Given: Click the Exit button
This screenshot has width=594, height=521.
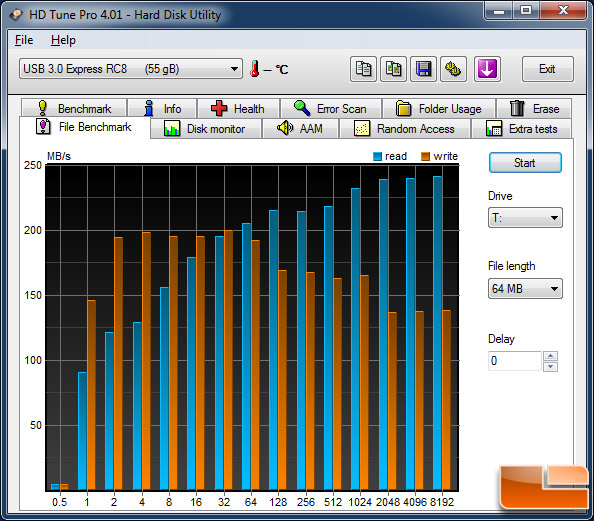Looking at the screenshot, I should (547, 69).
